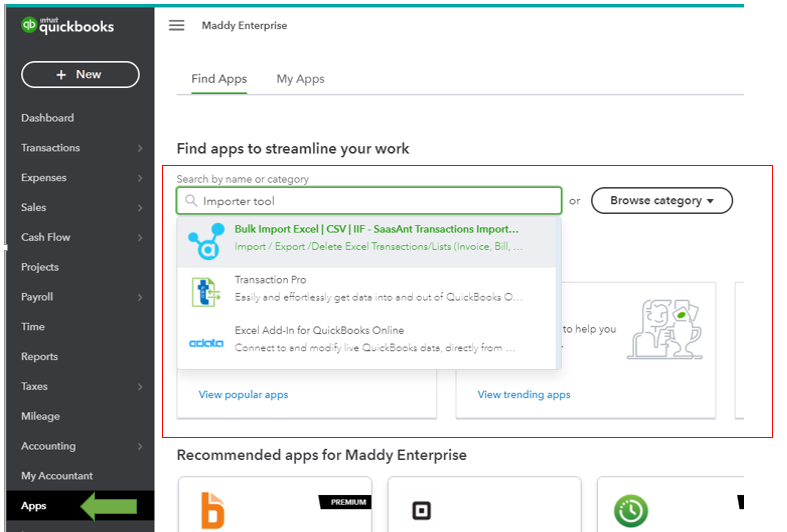787x532 pixels.
Task: Open Taxes in the sidebar
Action: [x=34, y=386]
